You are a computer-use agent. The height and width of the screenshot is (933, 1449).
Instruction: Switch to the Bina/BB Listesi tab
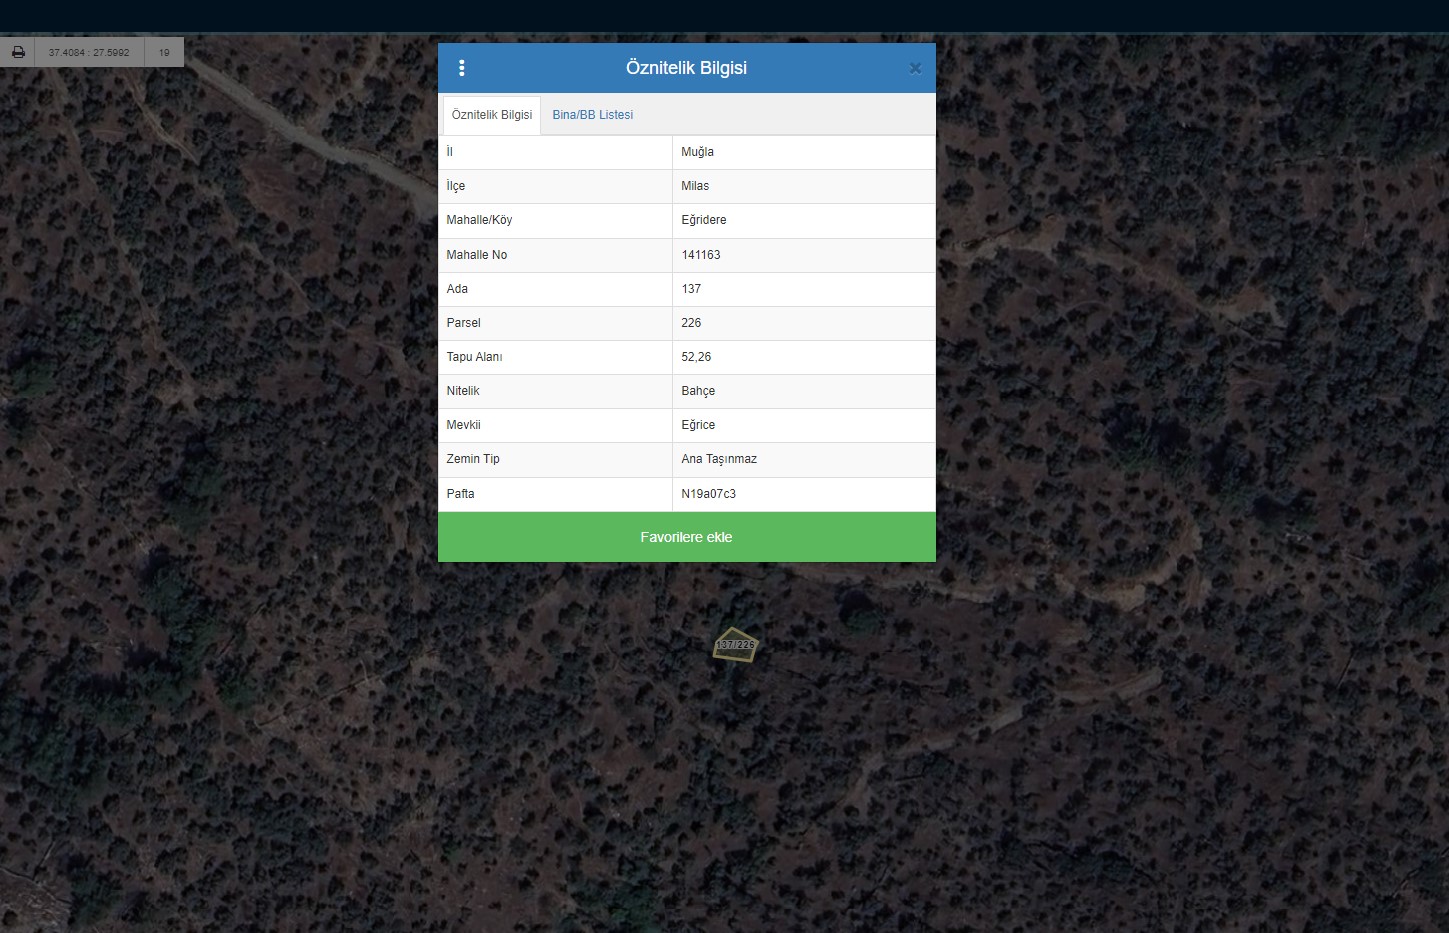click(x=592, y=115)
